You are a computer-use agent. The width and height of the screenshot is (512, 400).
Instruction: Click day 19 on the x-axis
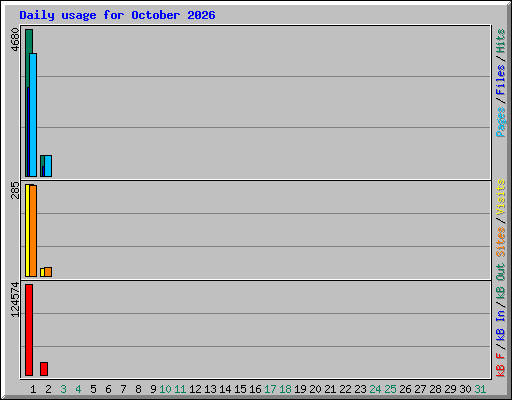coord(300,389)
